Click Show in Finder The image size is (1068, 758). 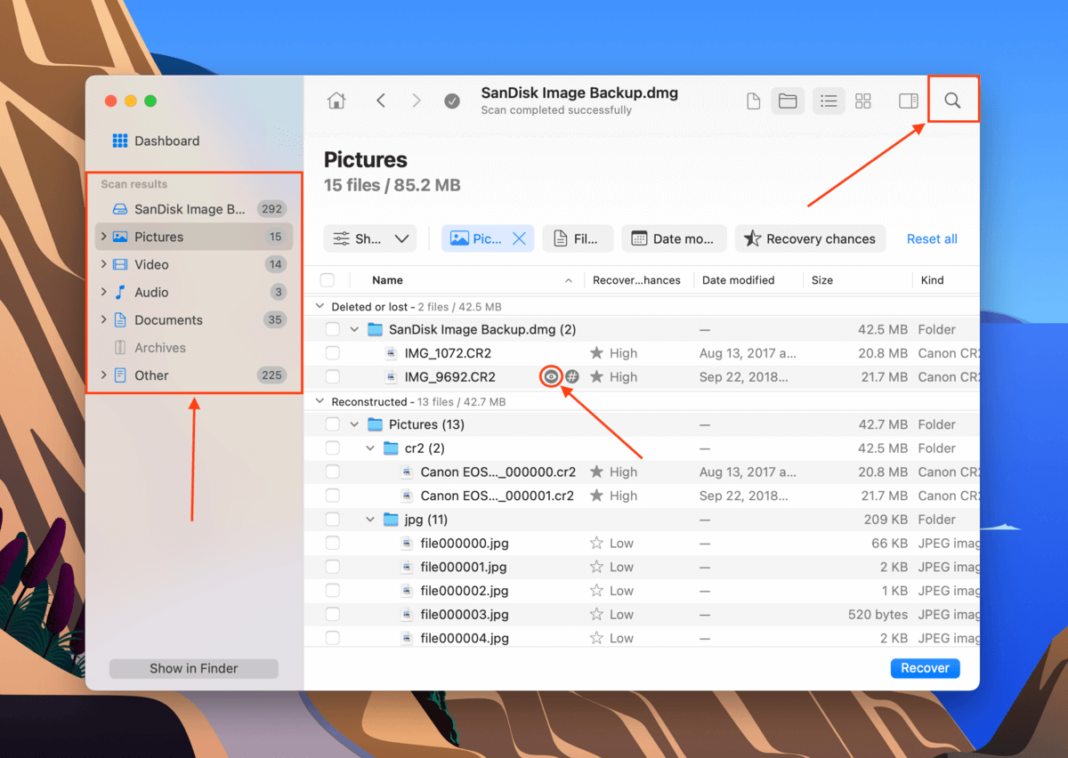point(193,668)
